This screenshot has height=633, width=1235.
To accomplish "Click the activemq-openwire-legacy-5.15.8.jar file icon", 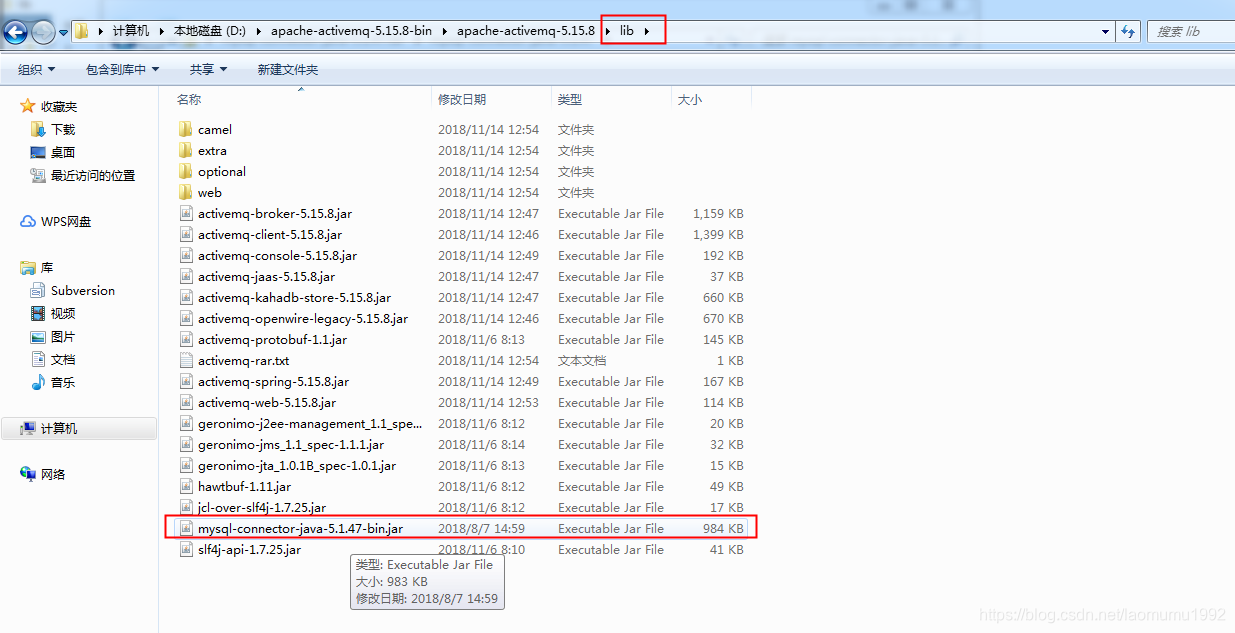I will coord(186,318).
